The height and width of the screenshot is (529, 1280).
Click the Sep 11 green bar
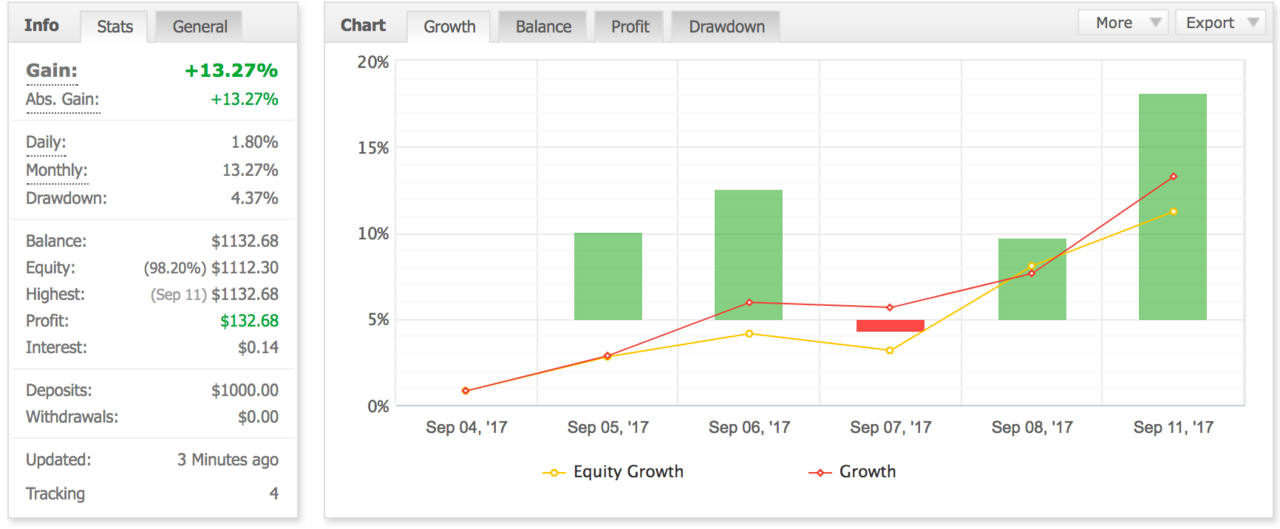1172,207
